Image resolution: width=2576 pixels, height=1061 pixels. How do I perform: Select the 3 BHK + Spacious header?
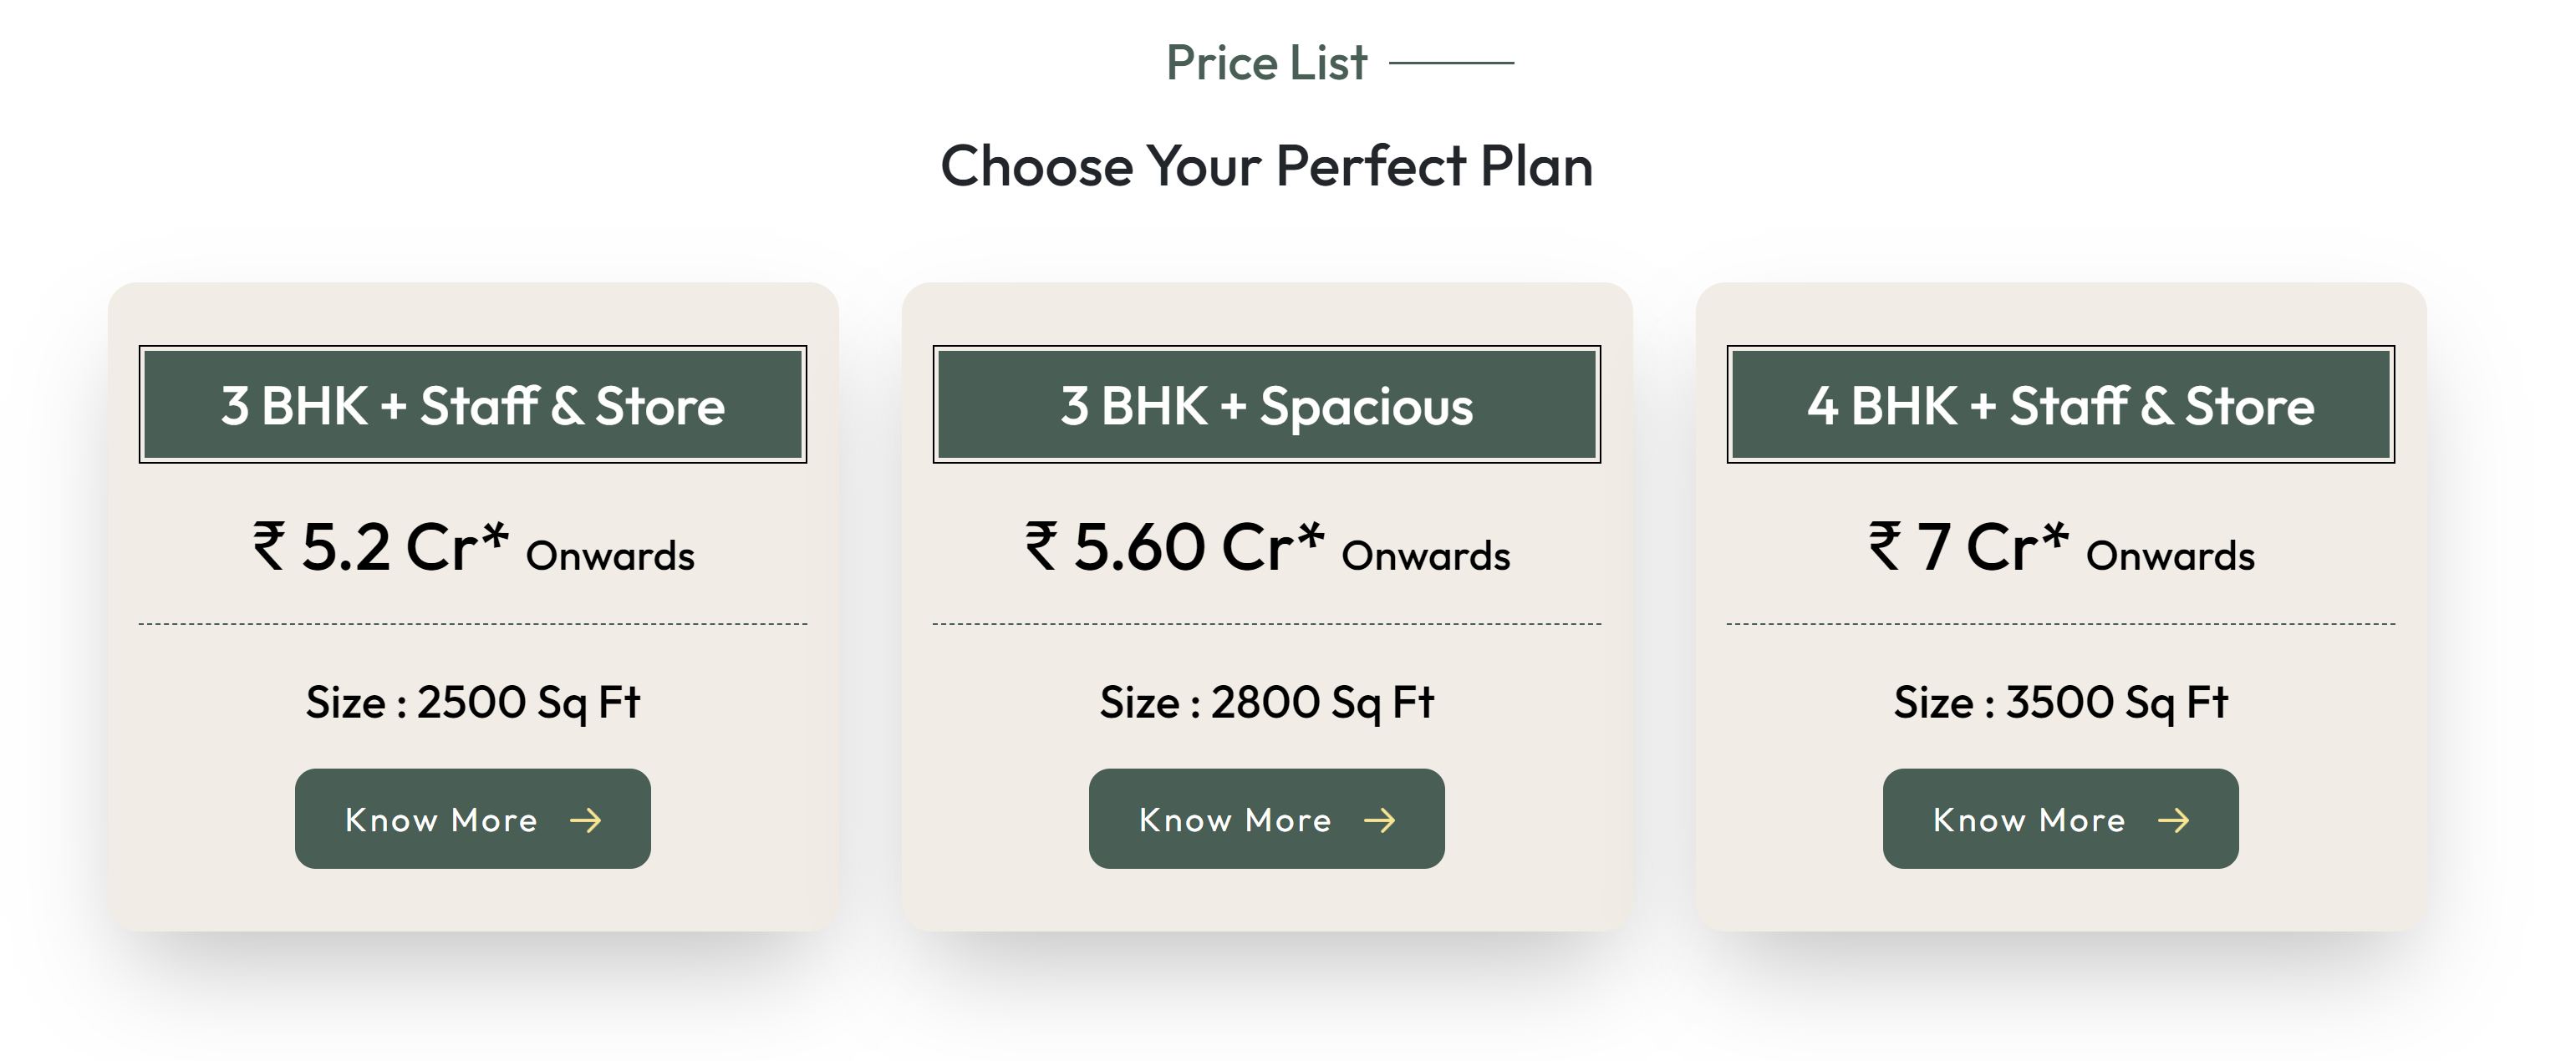[1267, 405]
